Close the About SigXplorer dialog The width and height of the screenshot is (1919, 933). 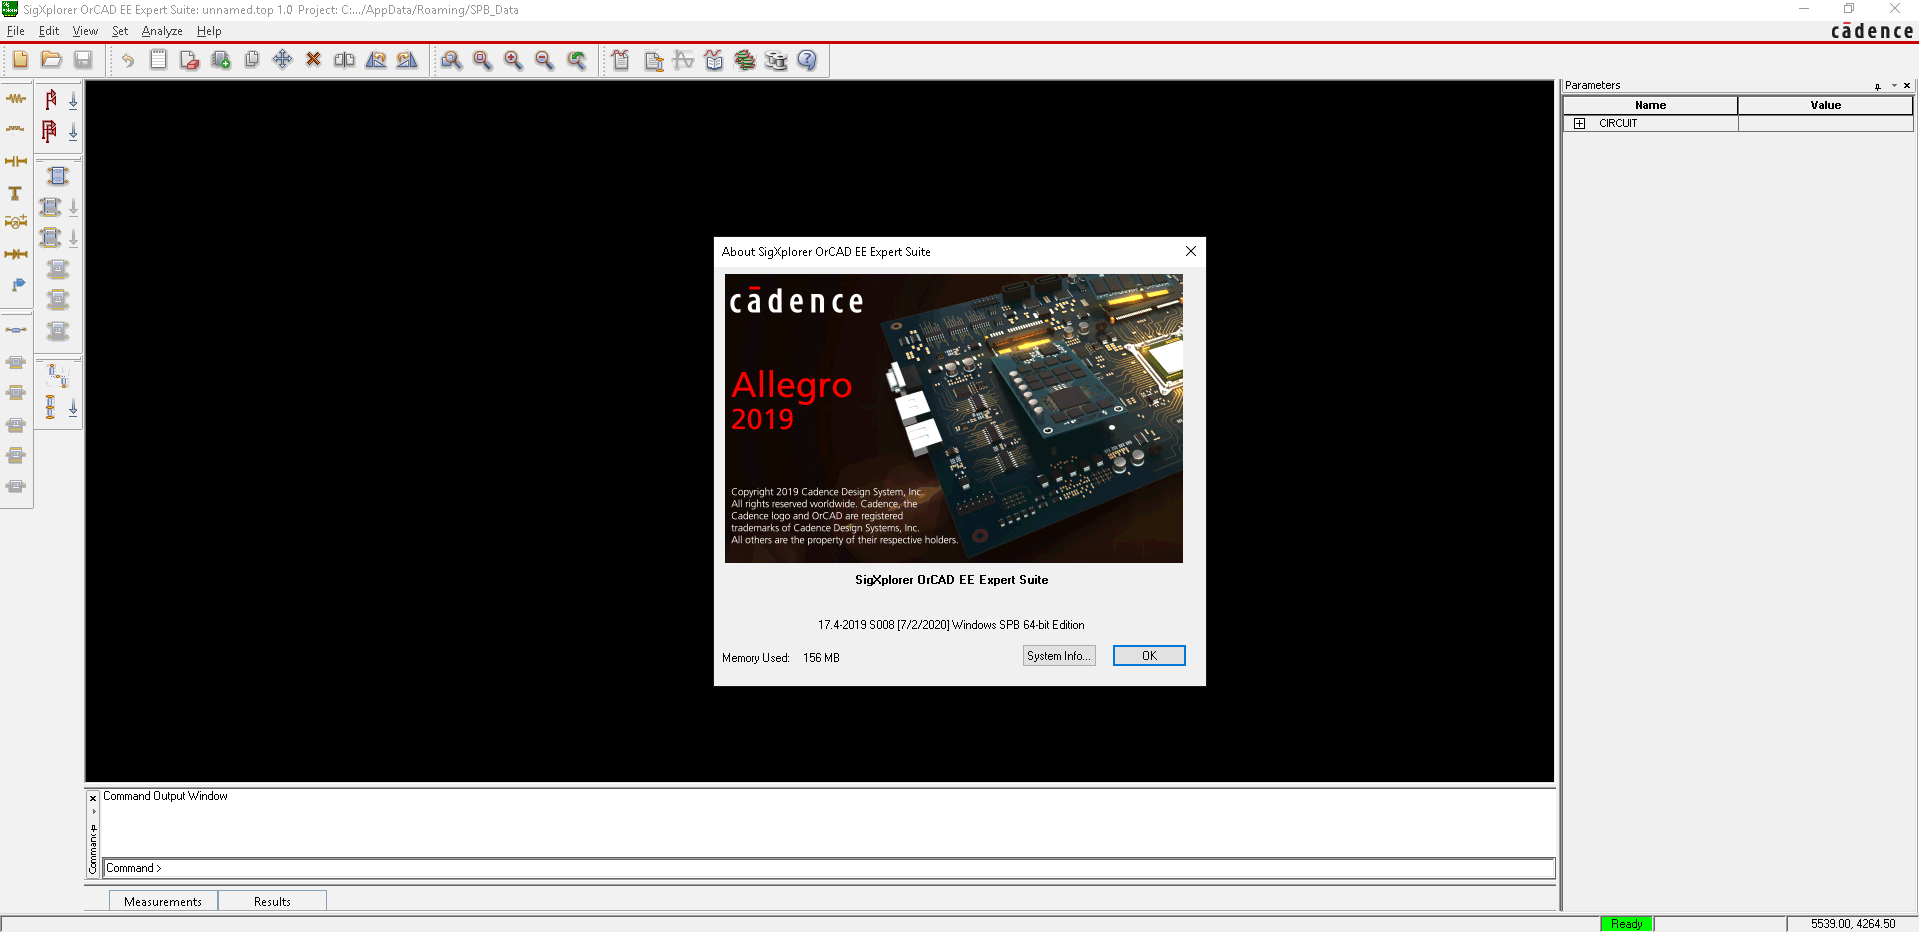click(1190, 251)
